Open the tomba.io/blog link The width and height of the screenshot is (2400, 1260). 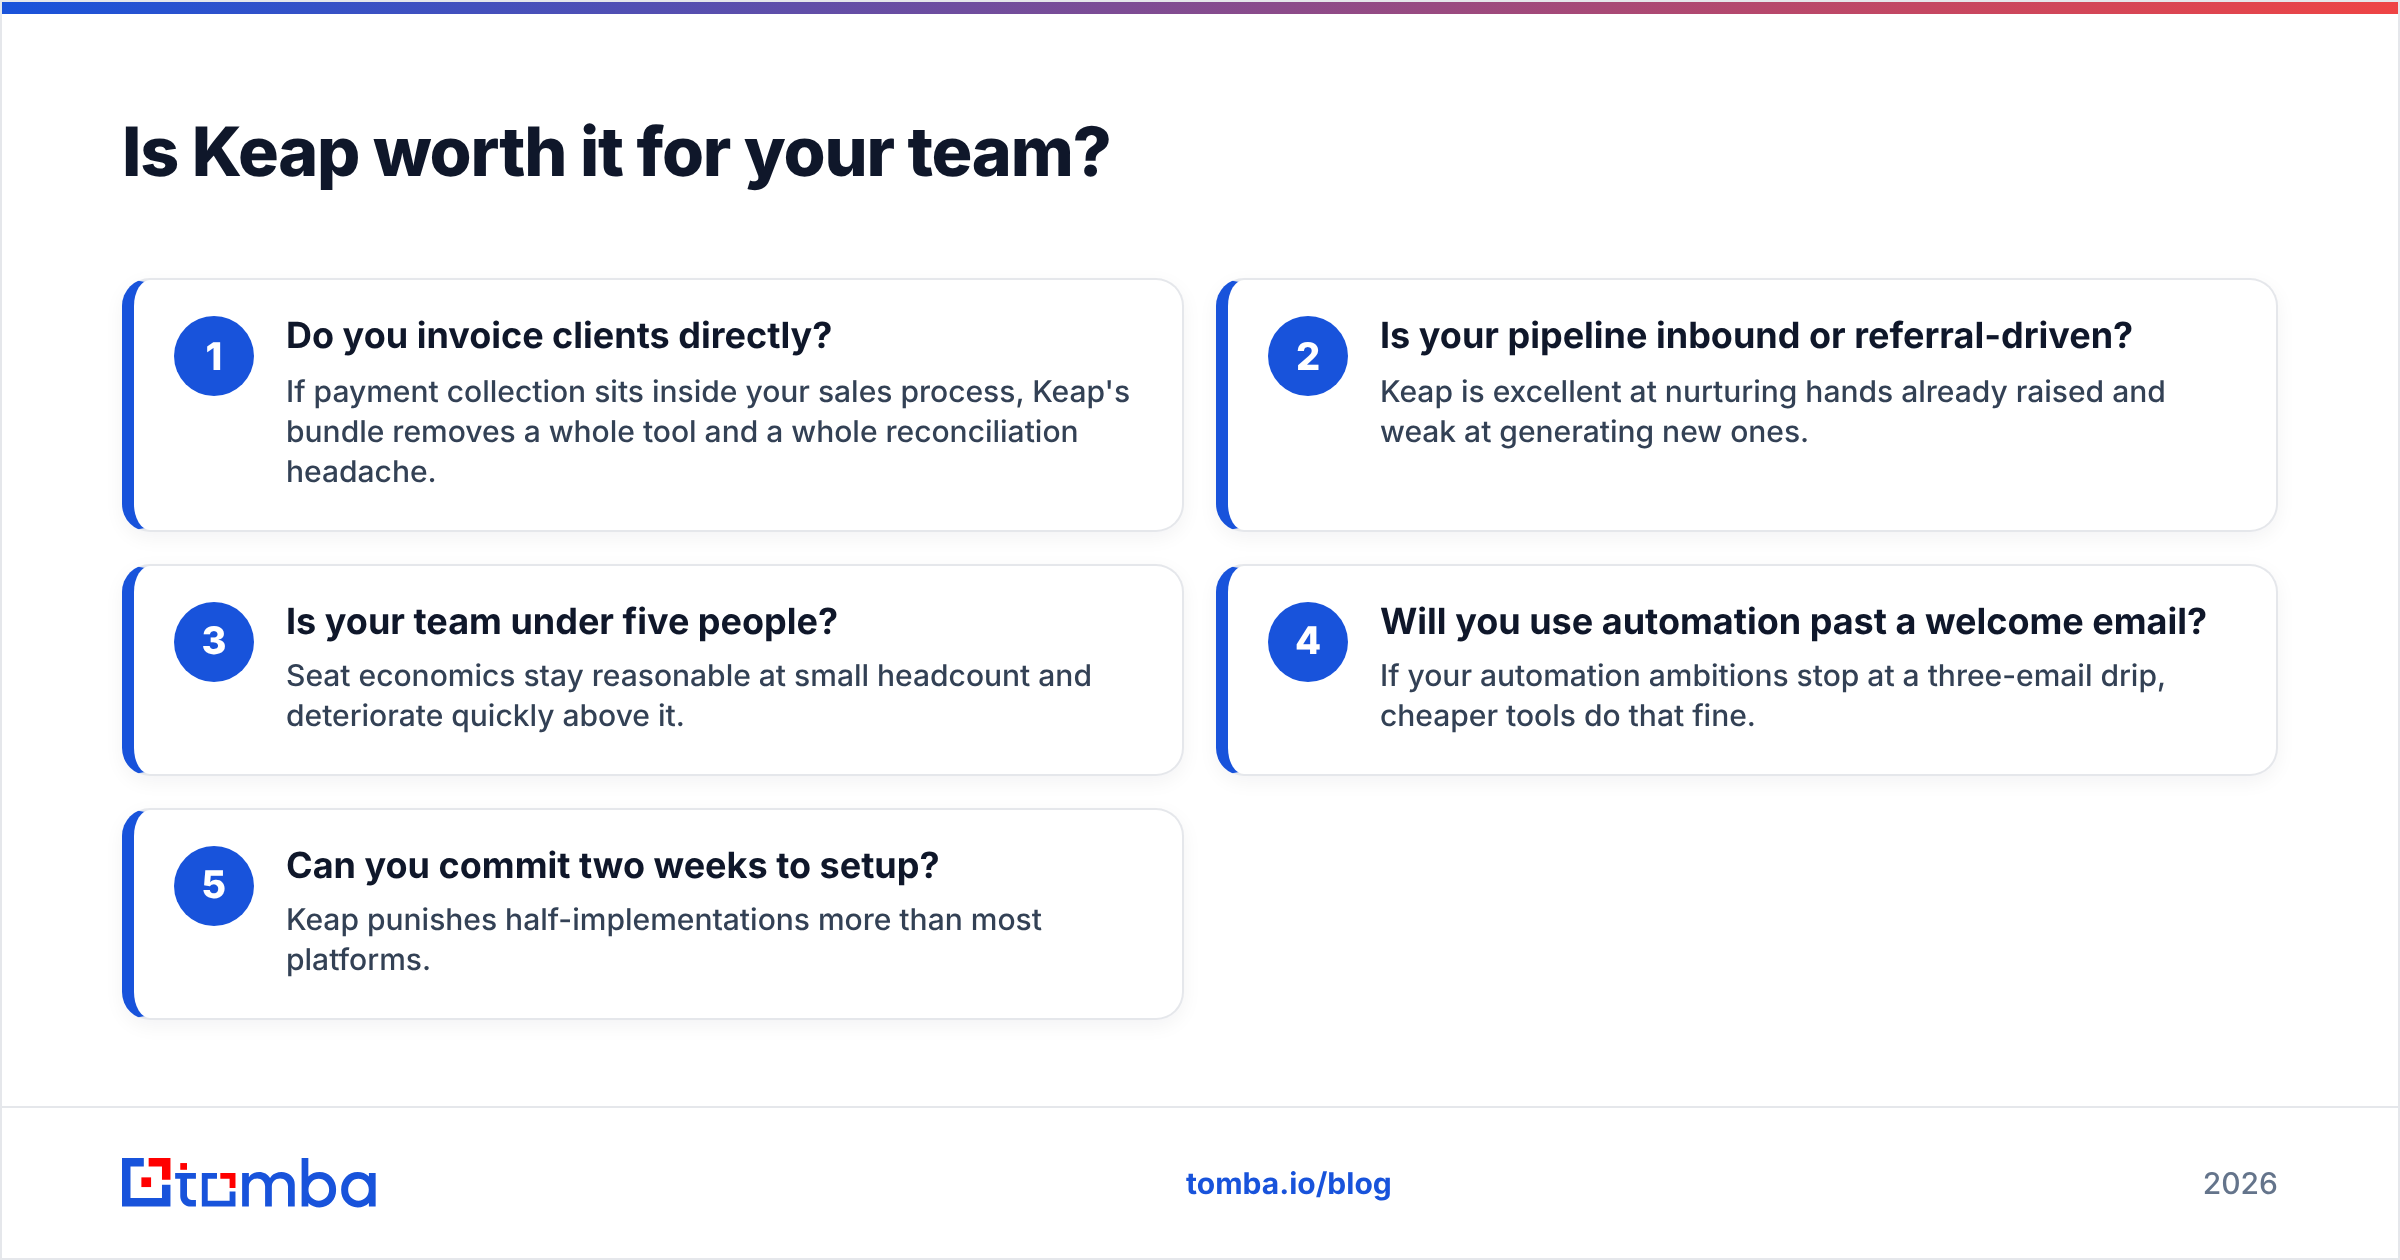[x=1288, y=1184]
